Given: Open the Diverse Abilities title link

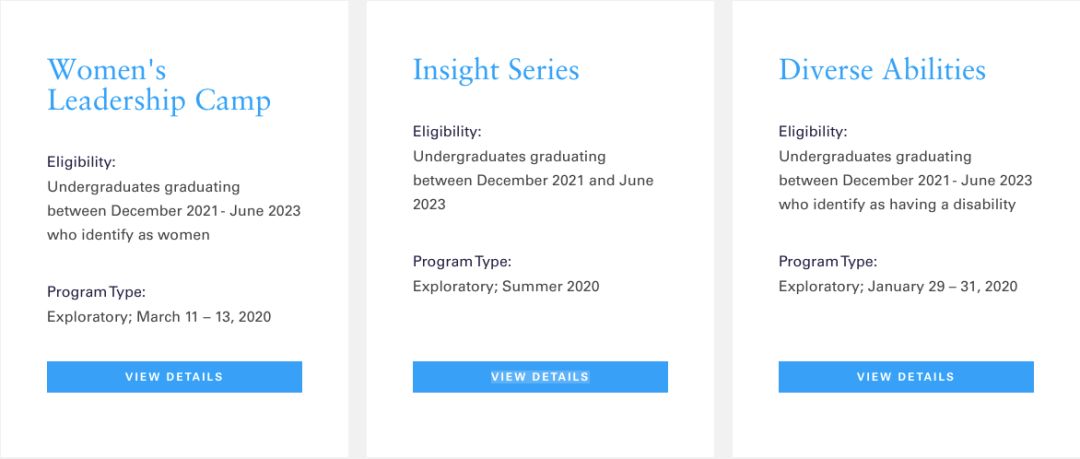Looking at the screenshot, I should pos(882,70).
